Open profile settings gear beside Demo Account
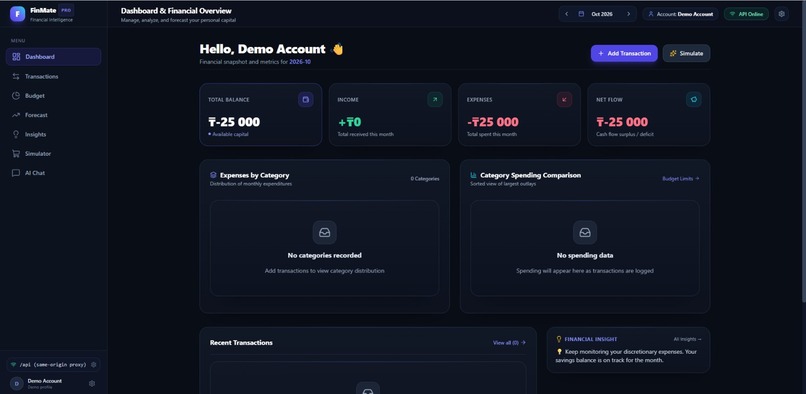The height and width of the screenshot is (394, 806). point(92,384)
